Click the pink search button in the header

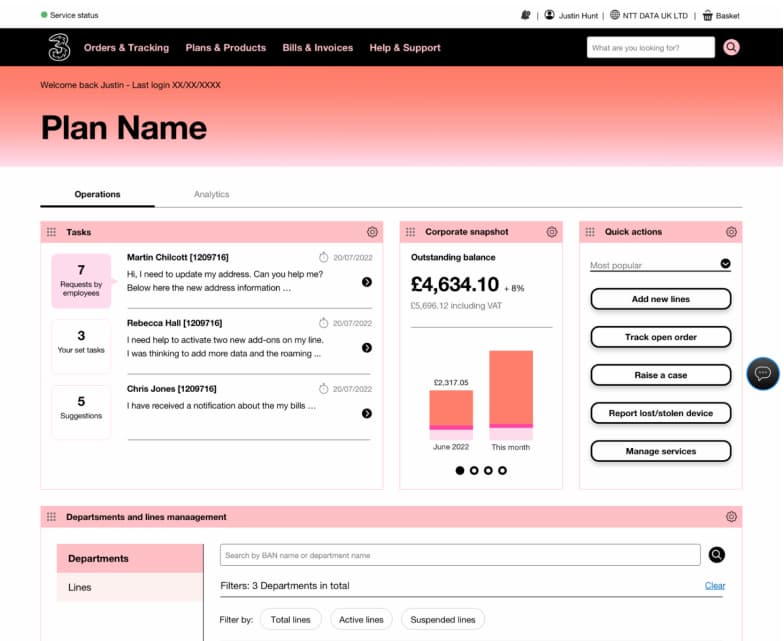point(731,48)
